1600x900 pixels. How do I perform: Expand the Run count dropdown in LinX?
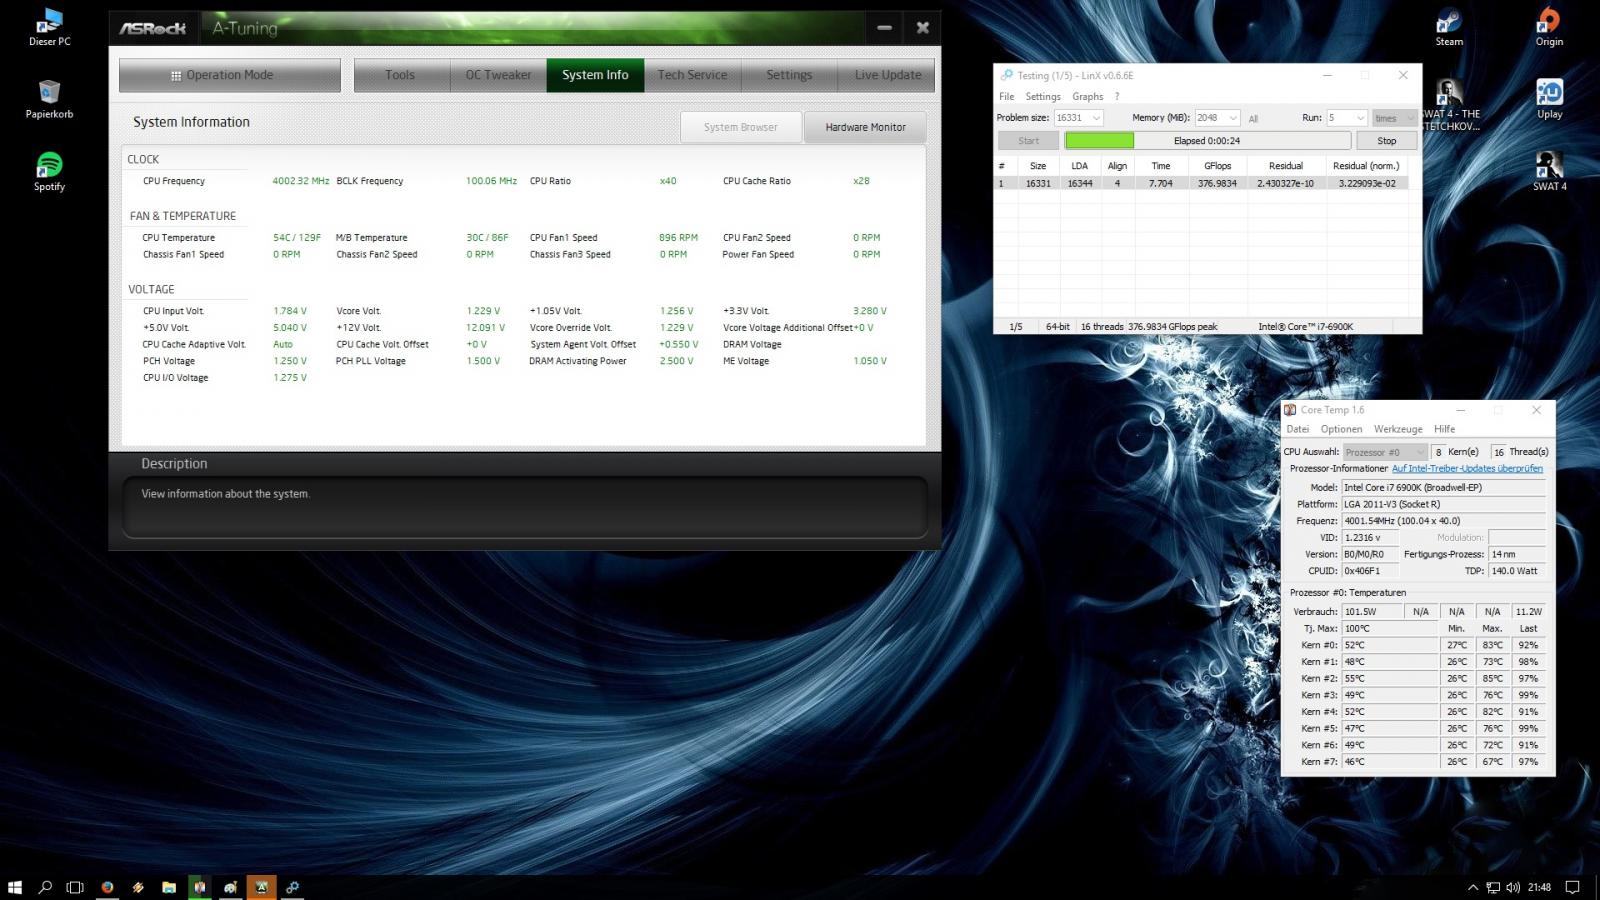tap(1359, 118)
